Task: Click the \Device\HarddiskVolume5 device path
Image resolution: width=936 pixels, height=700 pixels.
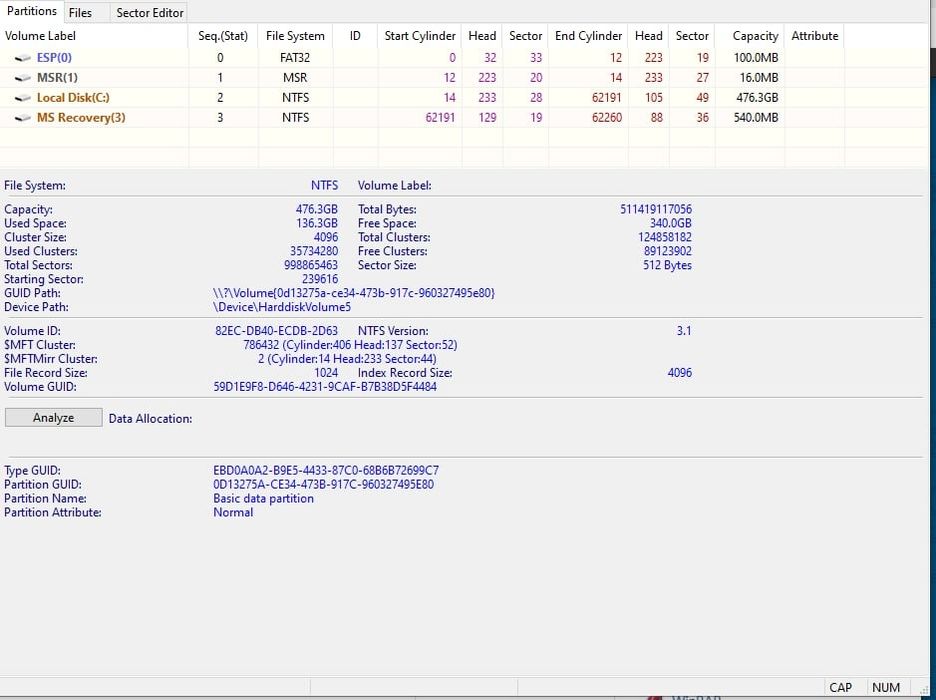Action: coord(282,307)
